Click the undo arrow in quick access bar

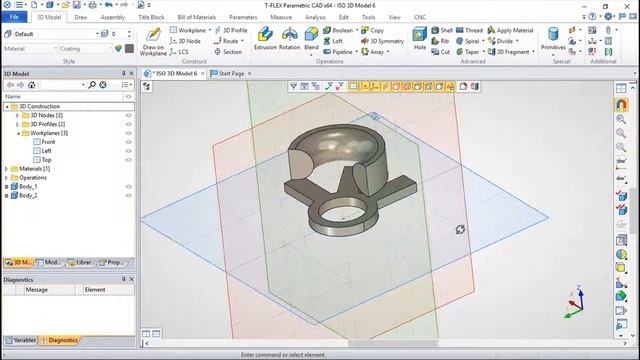click(108, 5)
